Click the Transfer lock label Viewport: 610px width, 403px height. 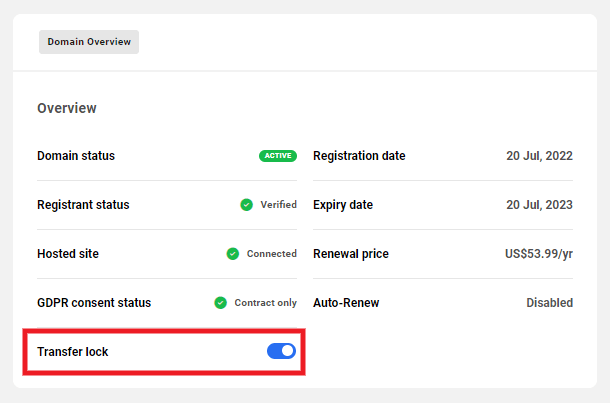(73, 352)
